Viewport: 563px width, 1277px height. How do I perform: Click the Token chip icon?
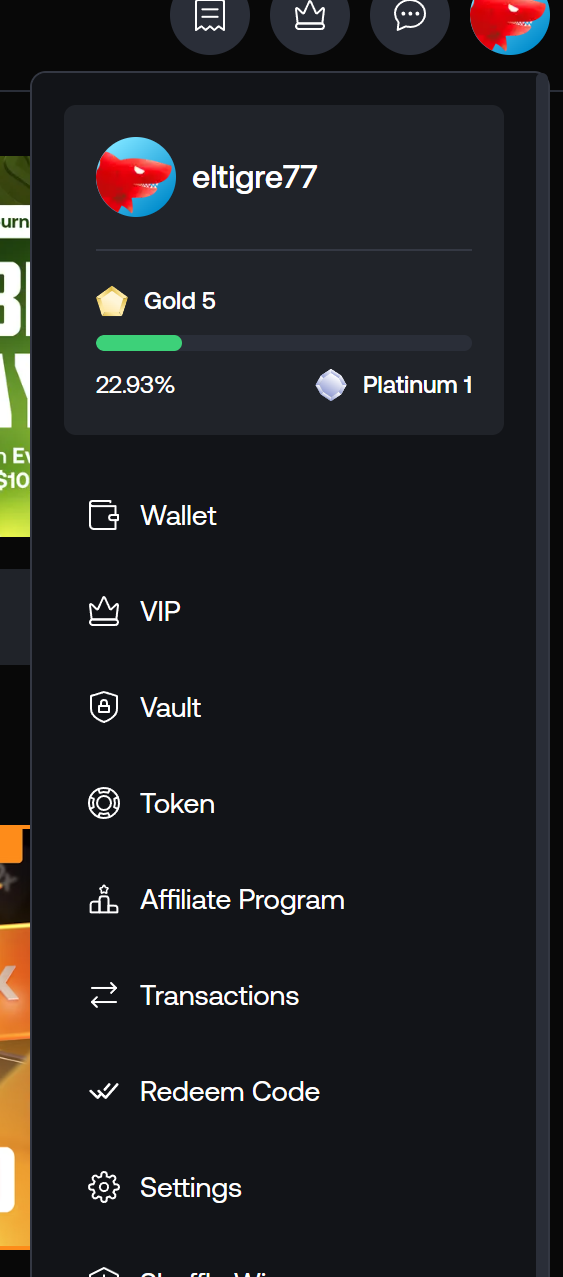(x=104, y=803)
